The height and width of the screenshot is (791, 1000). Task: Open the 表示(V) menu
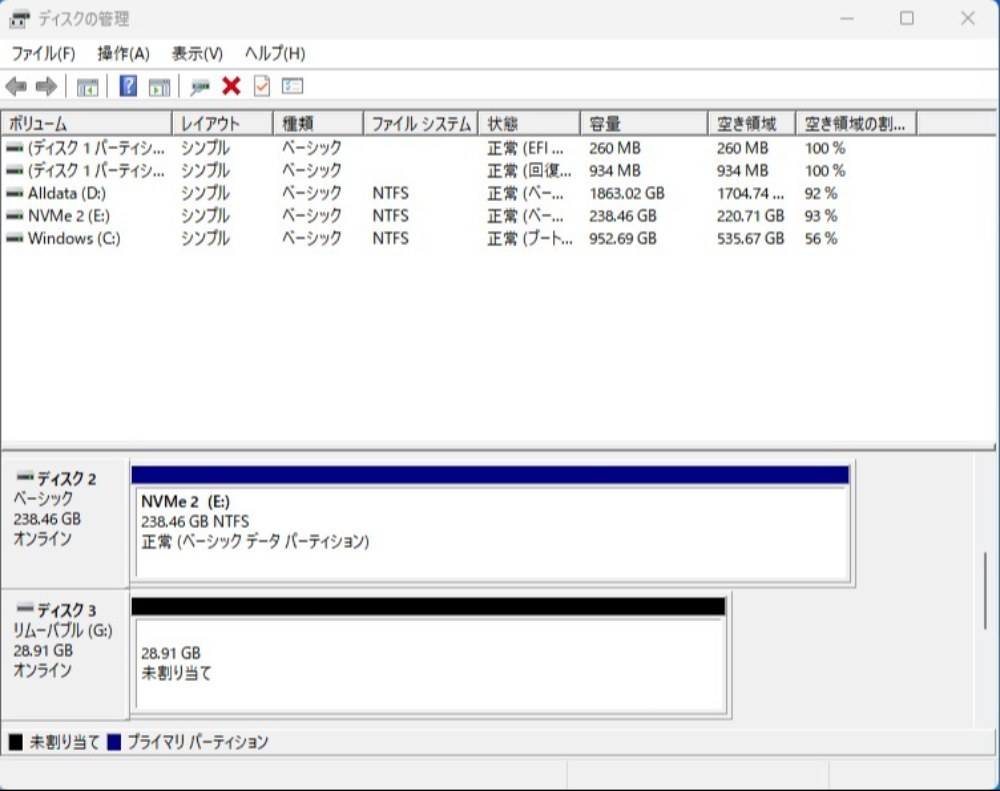click(x=197, y=54)
